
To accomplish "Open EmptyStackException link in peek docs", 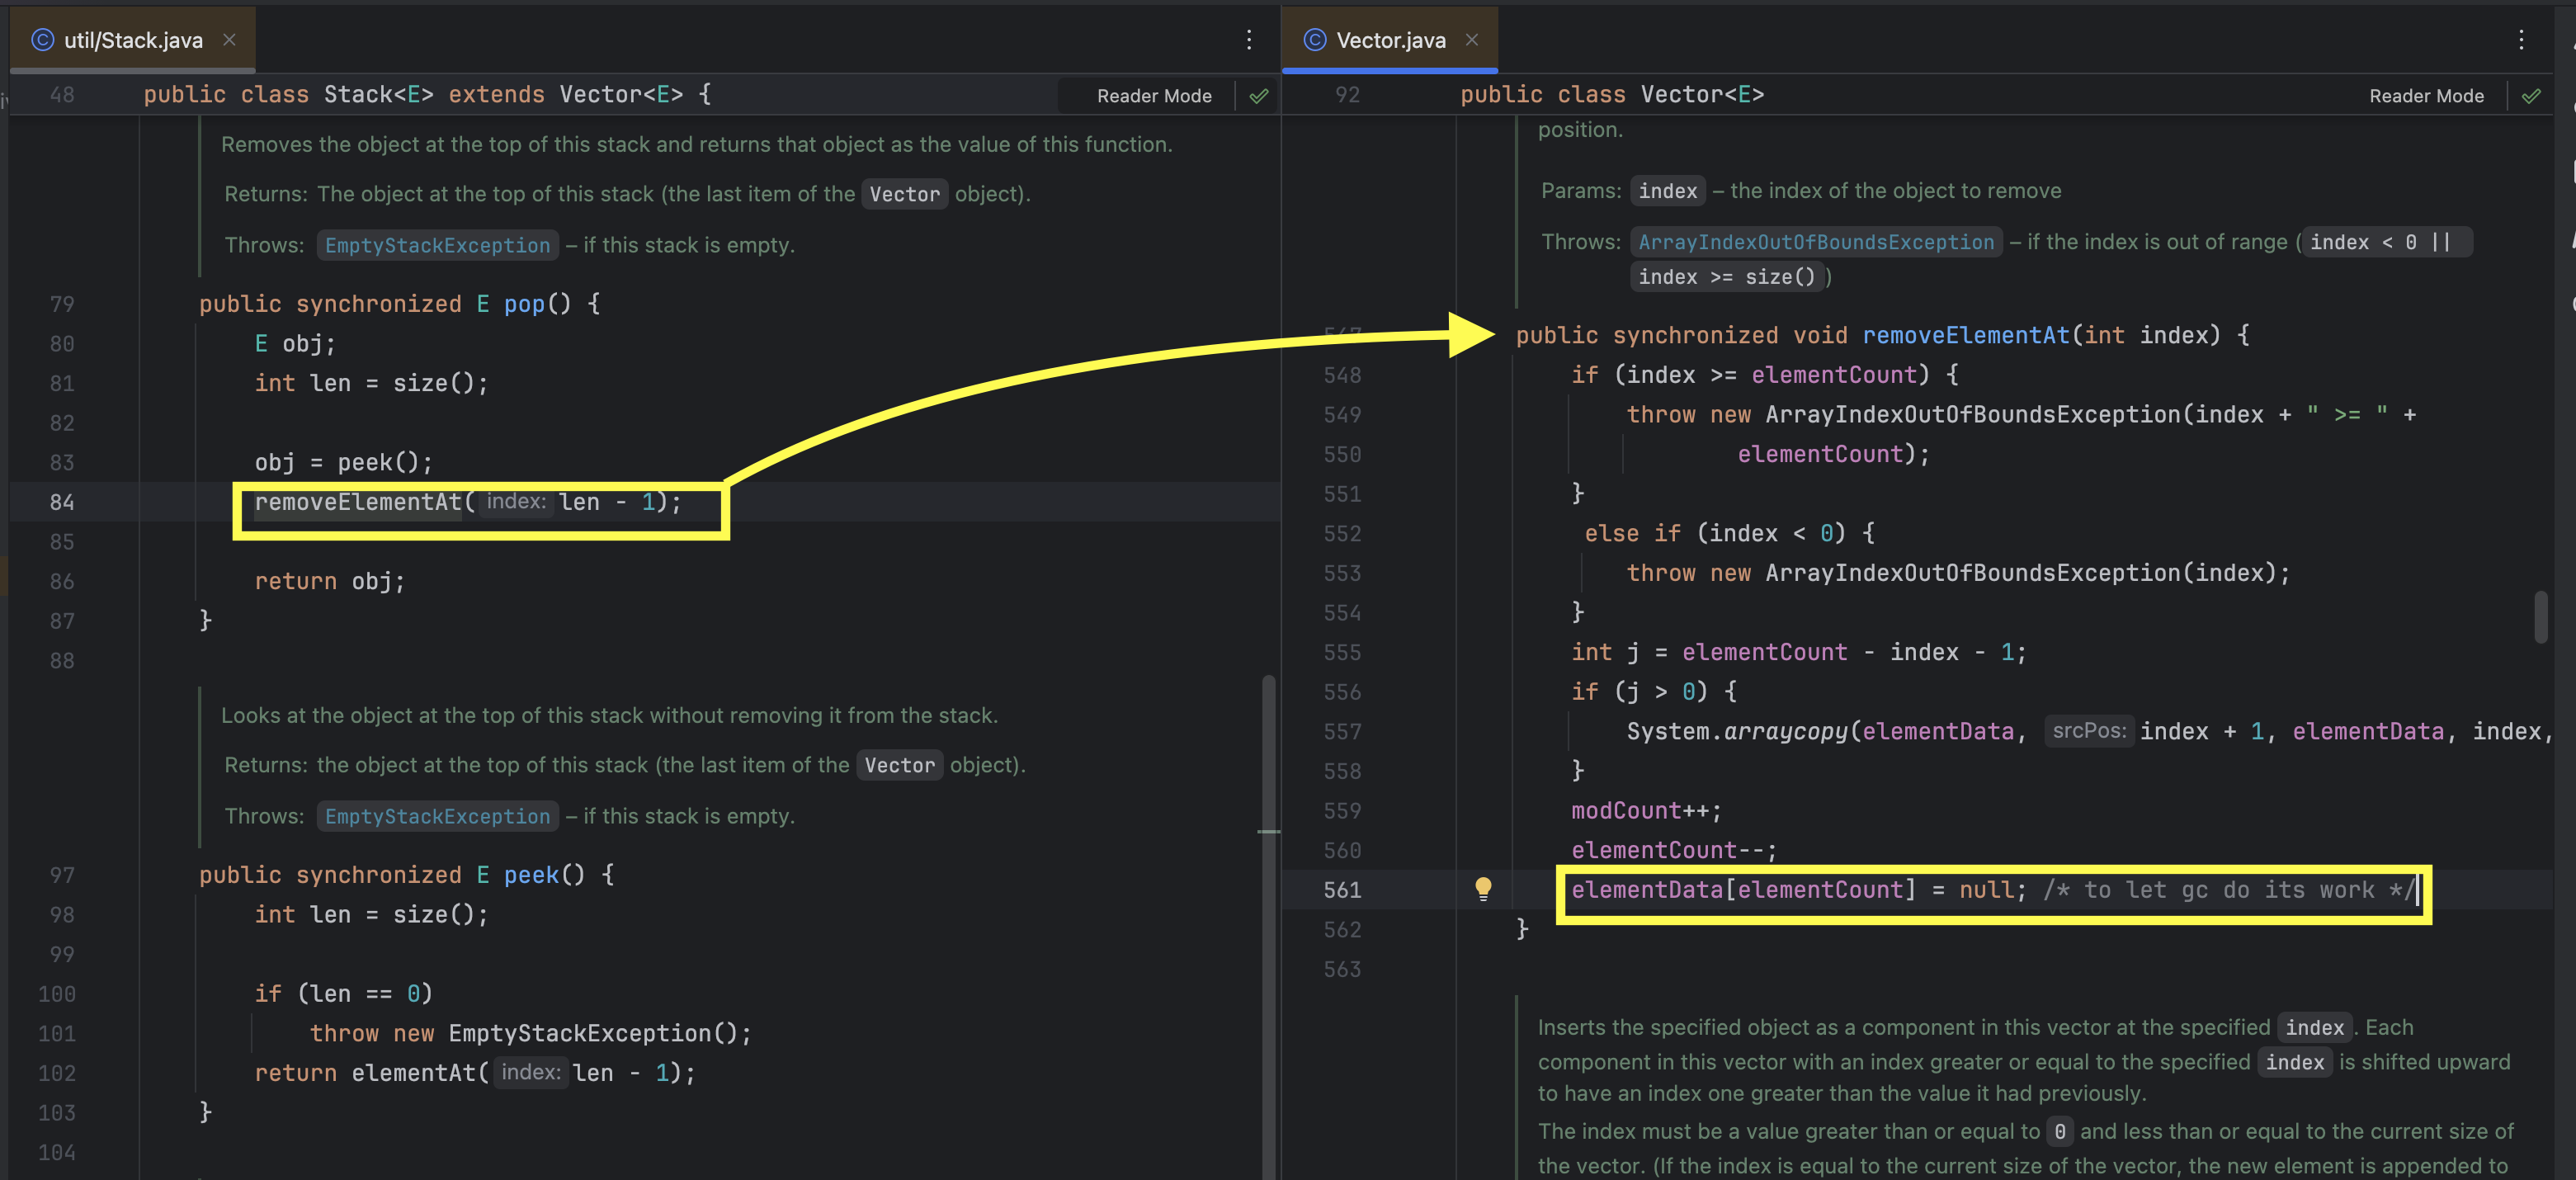I will [437, 816].
